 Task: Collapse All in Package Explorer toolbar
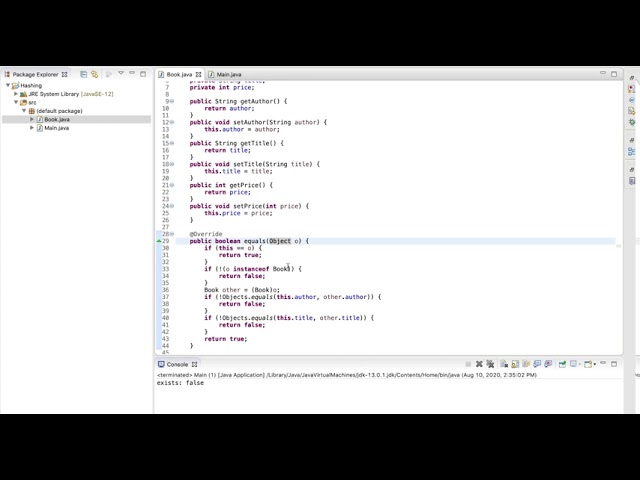point(84,74)
